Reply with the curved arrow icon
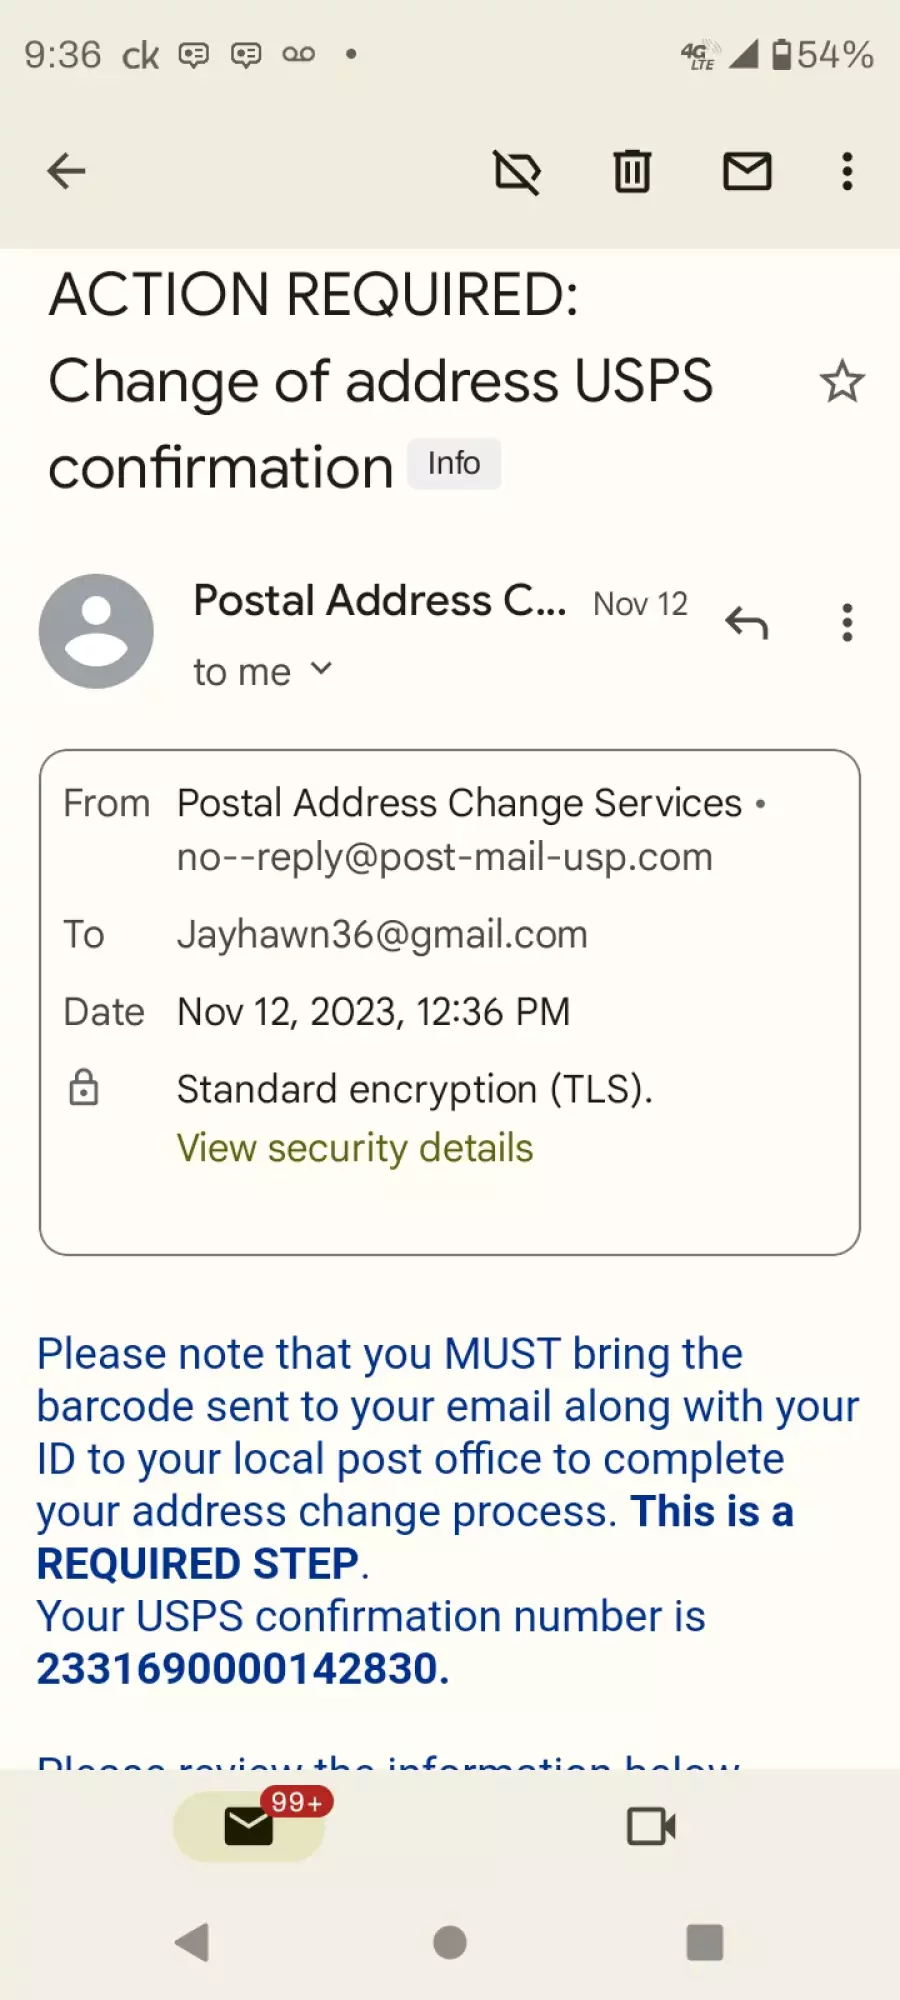The height and width of the screenshot is (2000, 900). tap(746, 623)
